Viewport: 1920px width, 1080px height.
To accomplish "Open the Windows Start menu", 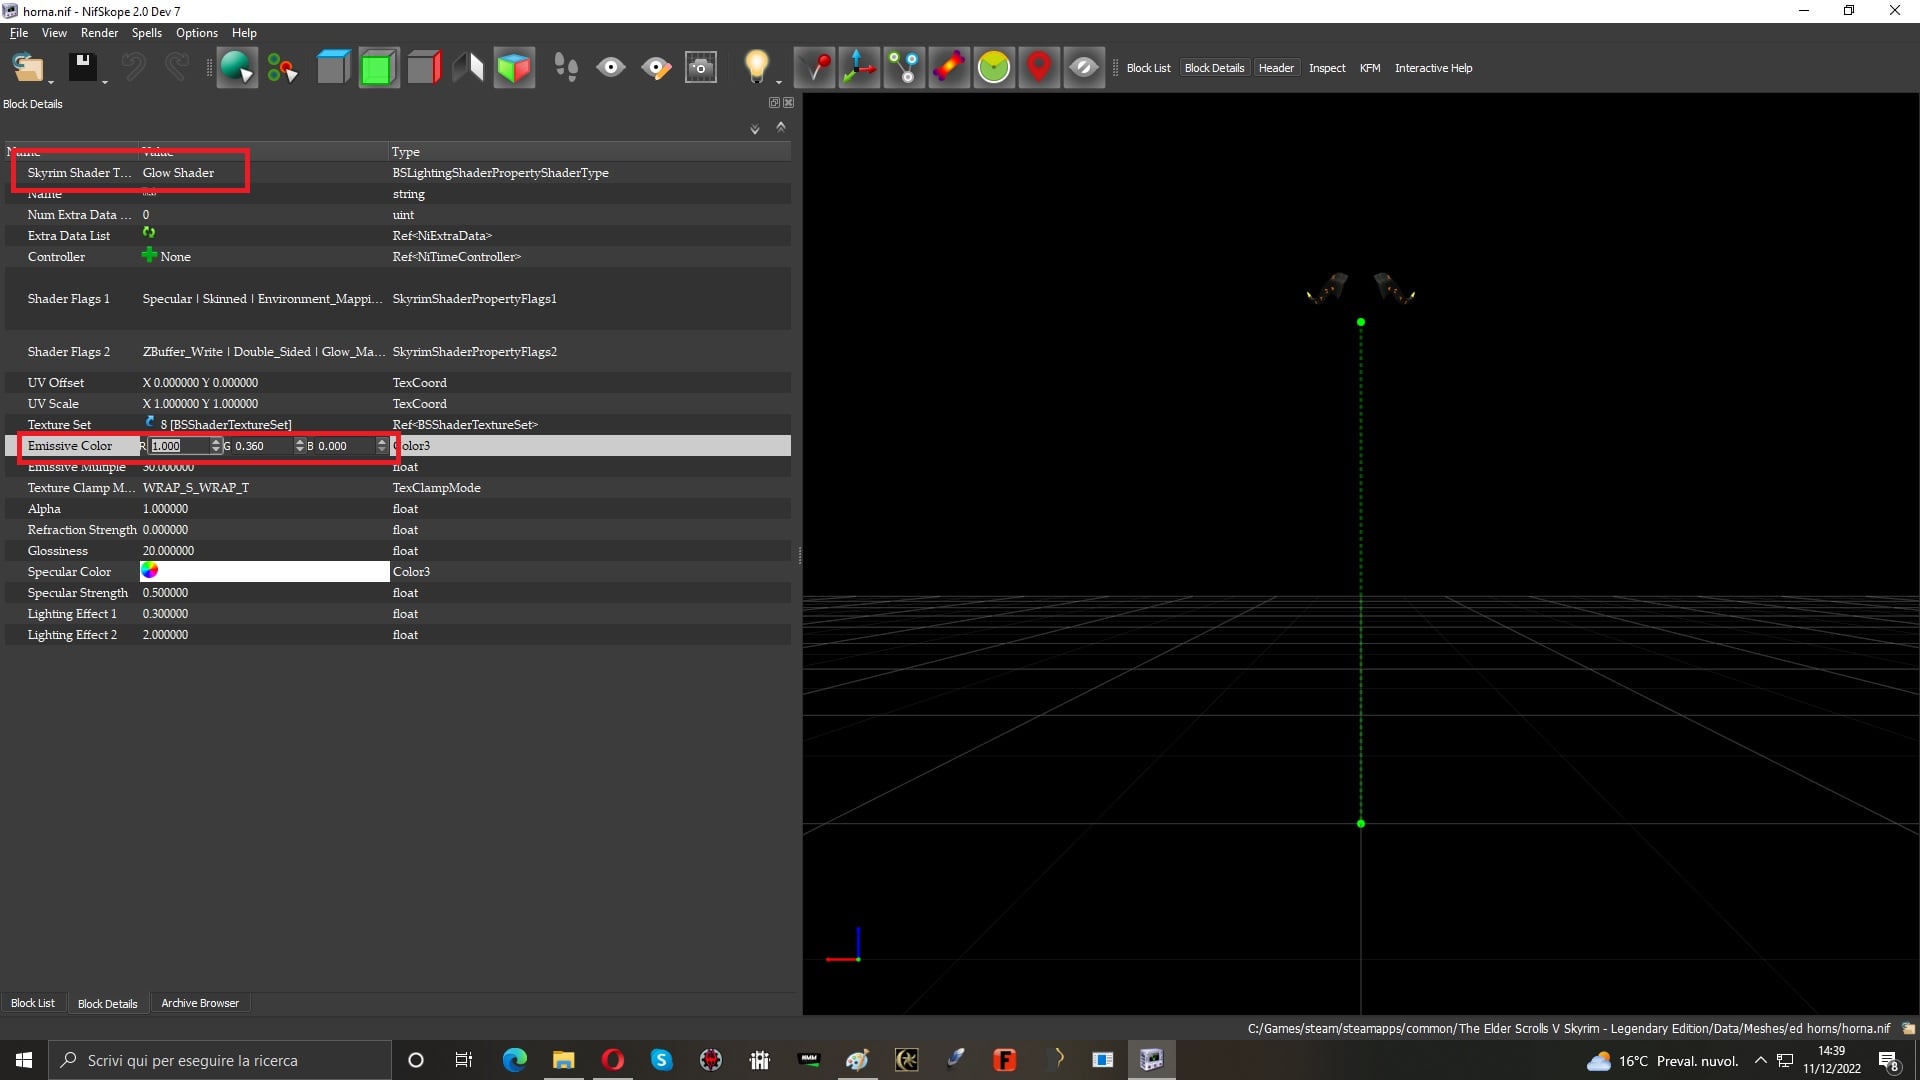I will pyautogui.click(x=24, y=1060).
